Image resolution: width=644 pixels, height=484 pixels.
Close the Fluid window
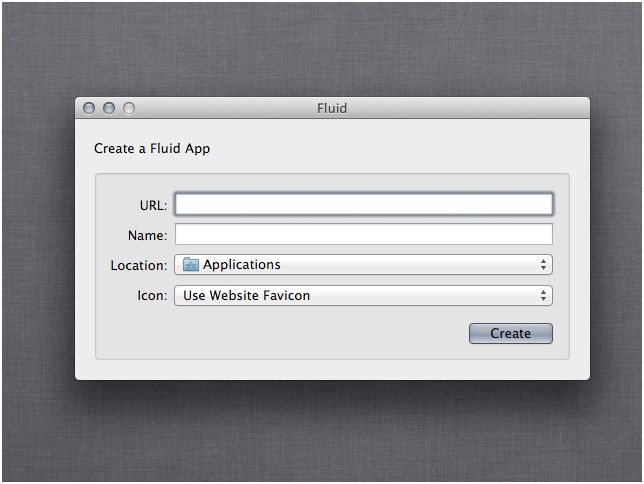point(89,108)
